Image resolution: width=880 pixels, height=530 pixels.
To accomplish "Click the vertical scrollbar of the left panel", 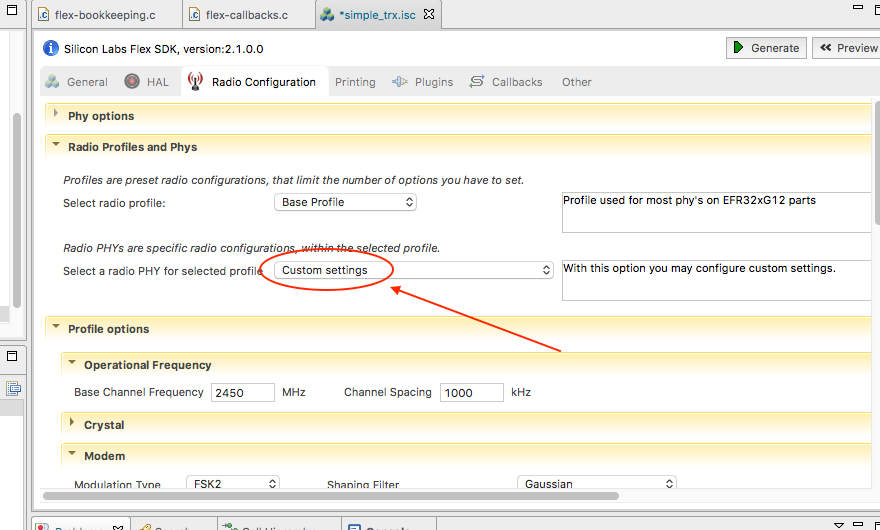I will [17, 211].
